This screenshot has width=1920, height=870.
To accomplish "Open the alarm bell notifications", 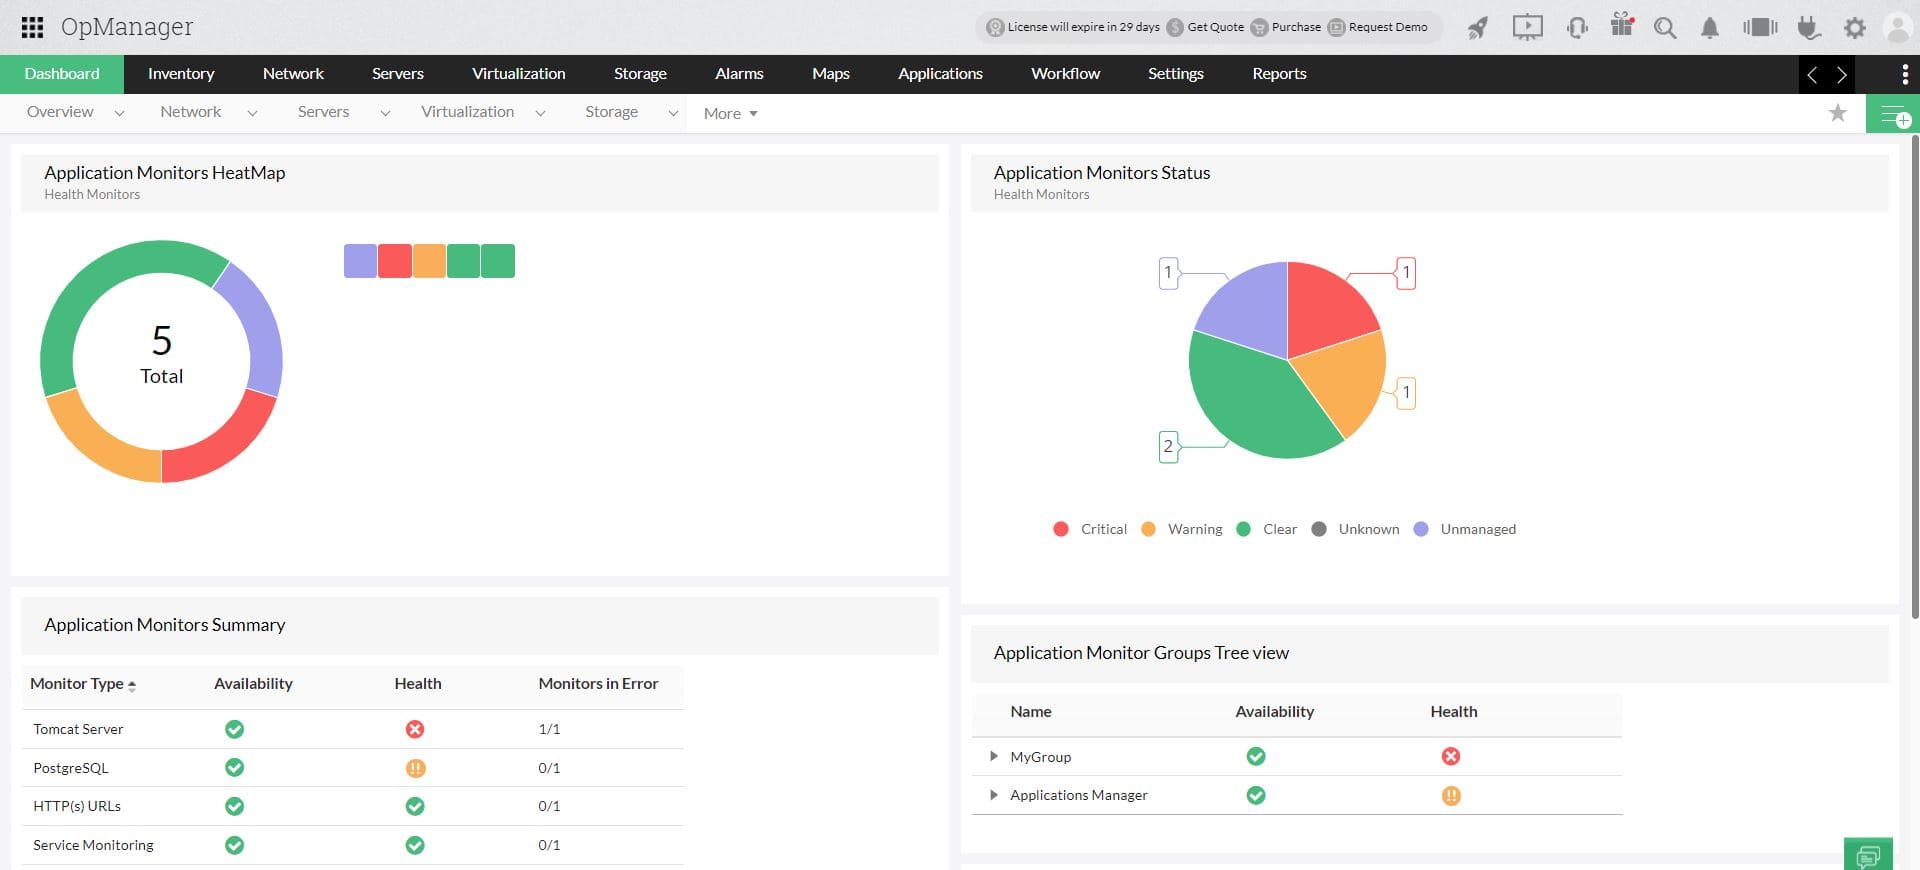I will point(1710,28).
